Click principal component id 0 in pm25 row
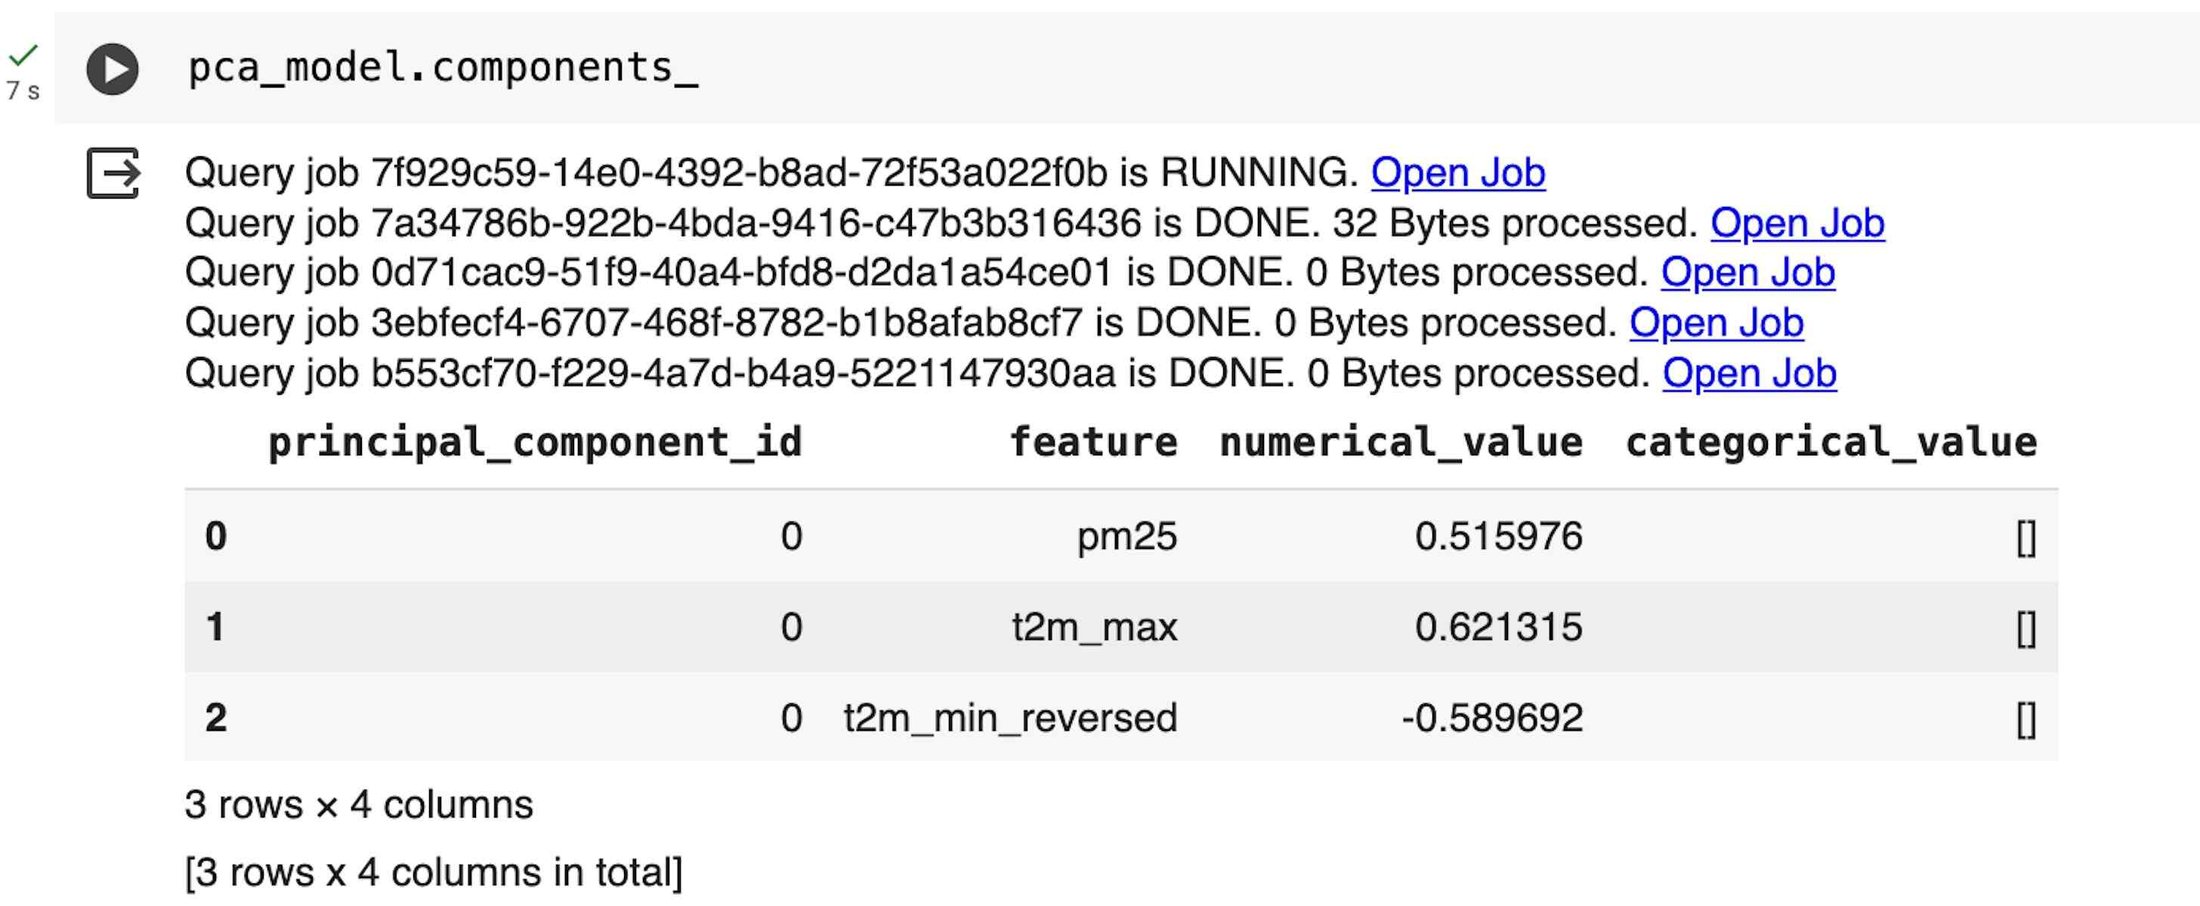 (x=791, y=537)
